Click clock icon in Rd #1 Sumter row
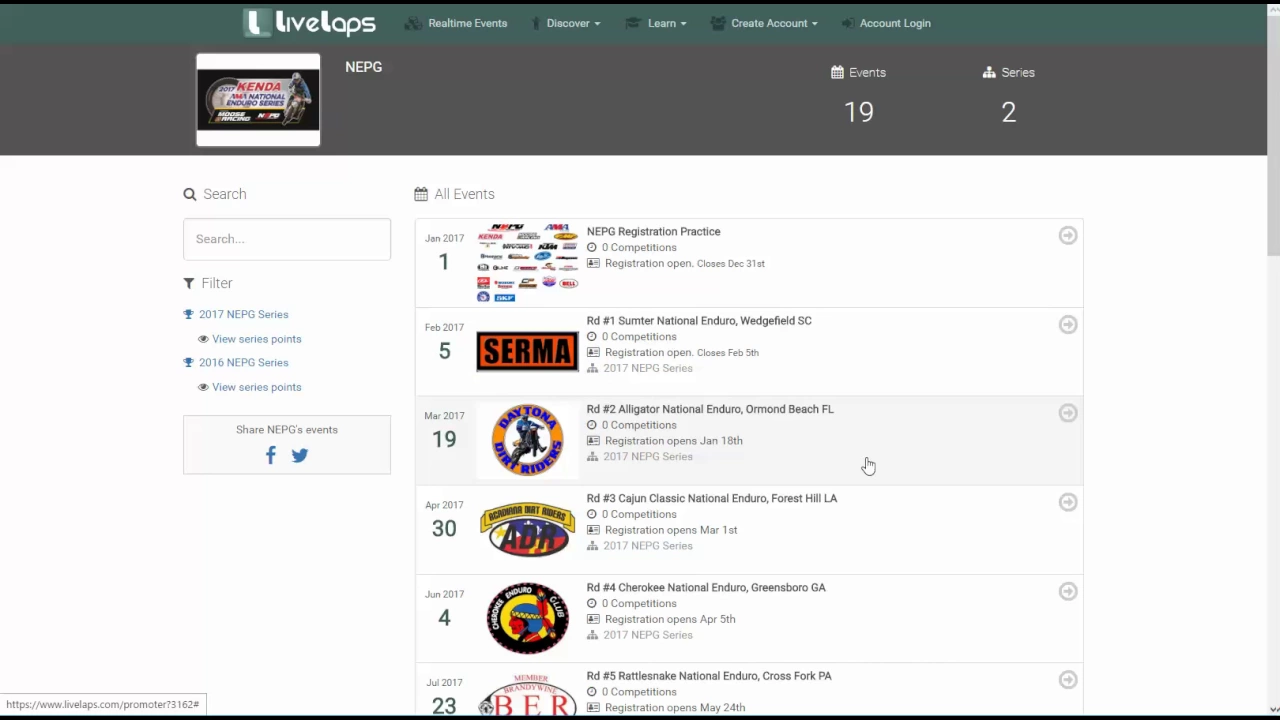The width and height of the screenshot is (1280, 720). 592,337
